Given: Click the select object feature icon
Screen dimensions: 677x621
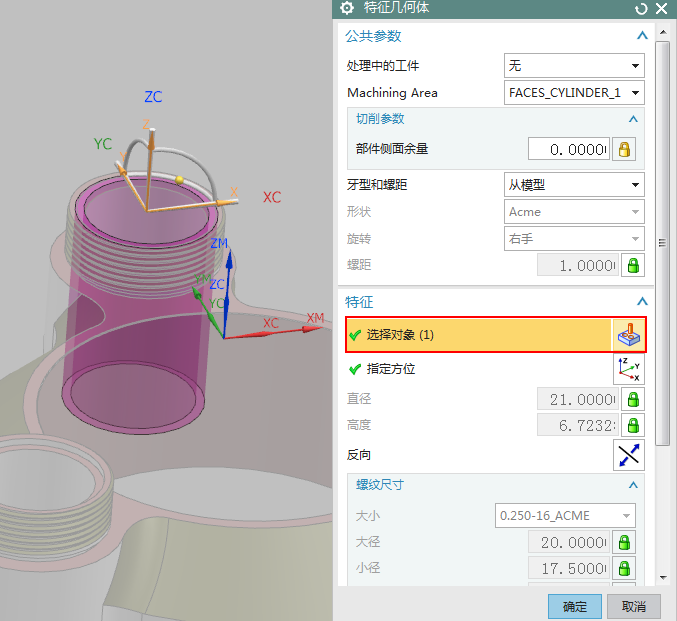Looking at the screenshot, I should (x=628, y=335).
